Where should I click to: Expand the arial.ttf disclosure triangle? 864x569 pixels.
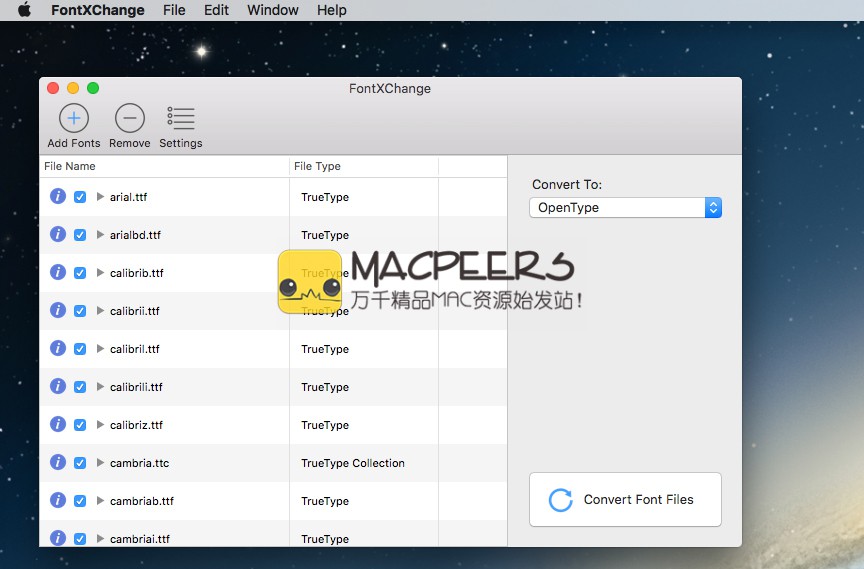[100, 197]
